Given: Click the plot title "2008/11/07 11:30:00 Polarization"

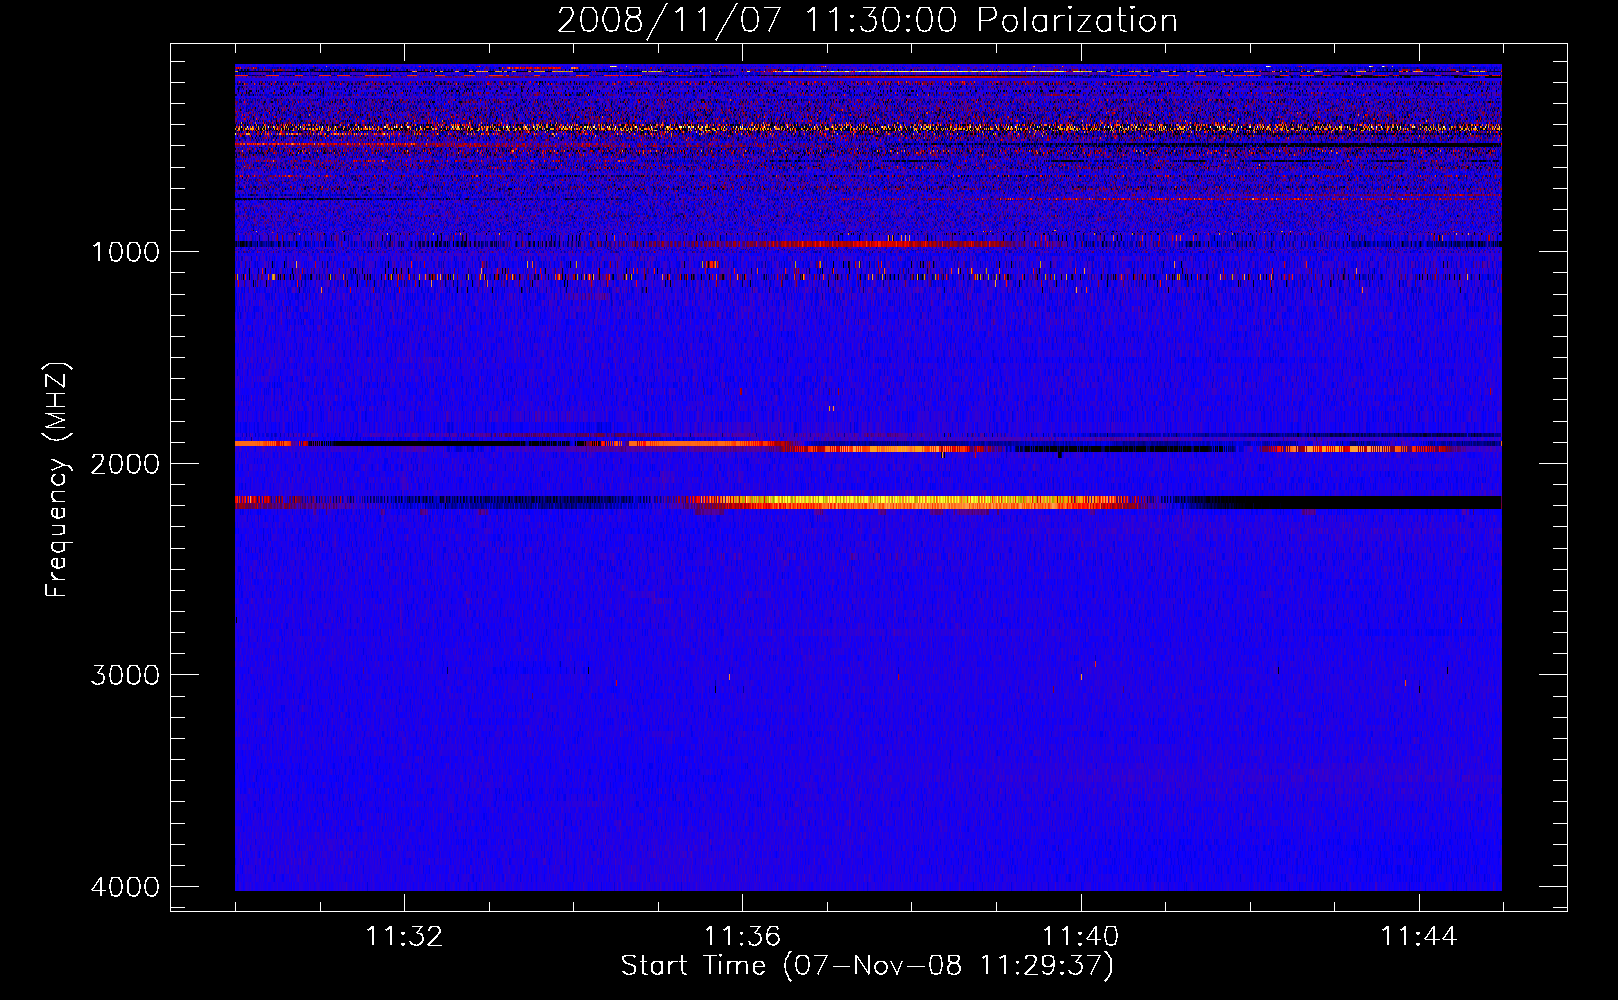Looking at the screenshot, I should pyautogui.click(x=867, y=20).
